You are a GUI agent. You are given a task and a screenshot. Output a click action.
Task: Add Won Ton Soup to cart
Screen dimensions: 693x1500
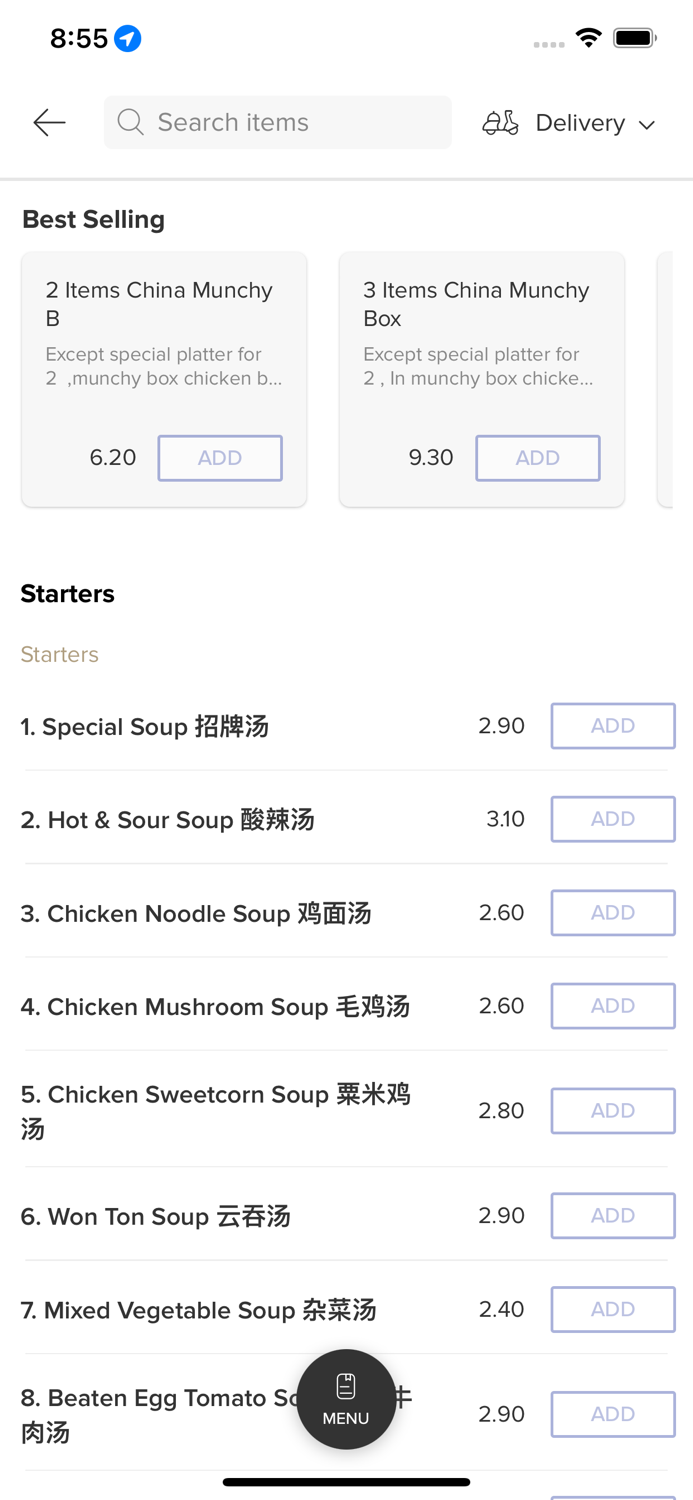click(613, 1215)
